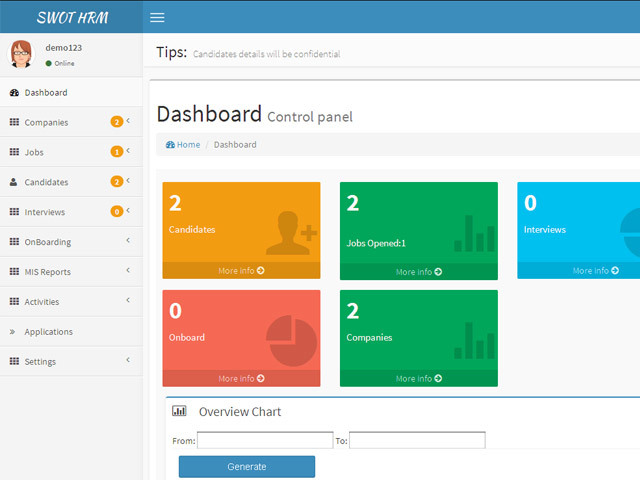The image size is (640, 480).
Task: Click the To date input field
Action: (417, 440)
